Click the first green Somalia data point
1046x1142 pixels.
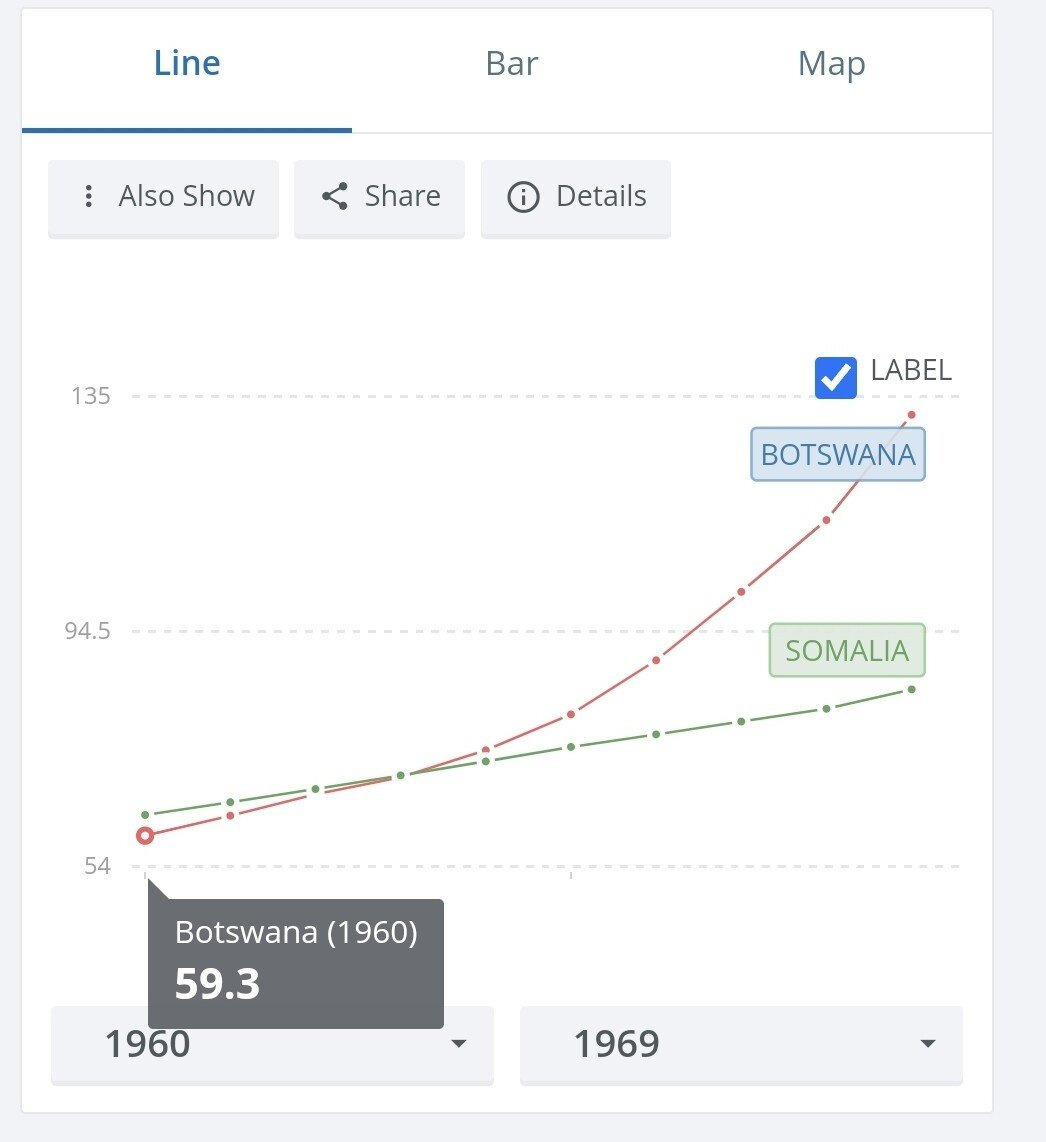145,815
